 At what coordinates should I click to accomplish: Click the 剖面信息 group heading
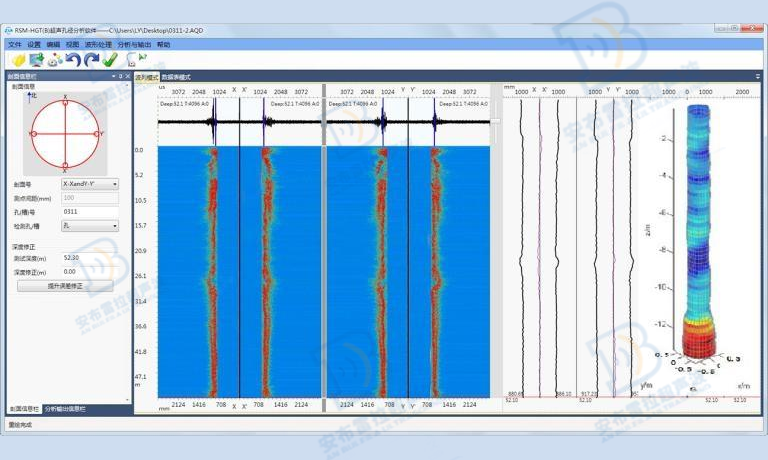[24, 87]
